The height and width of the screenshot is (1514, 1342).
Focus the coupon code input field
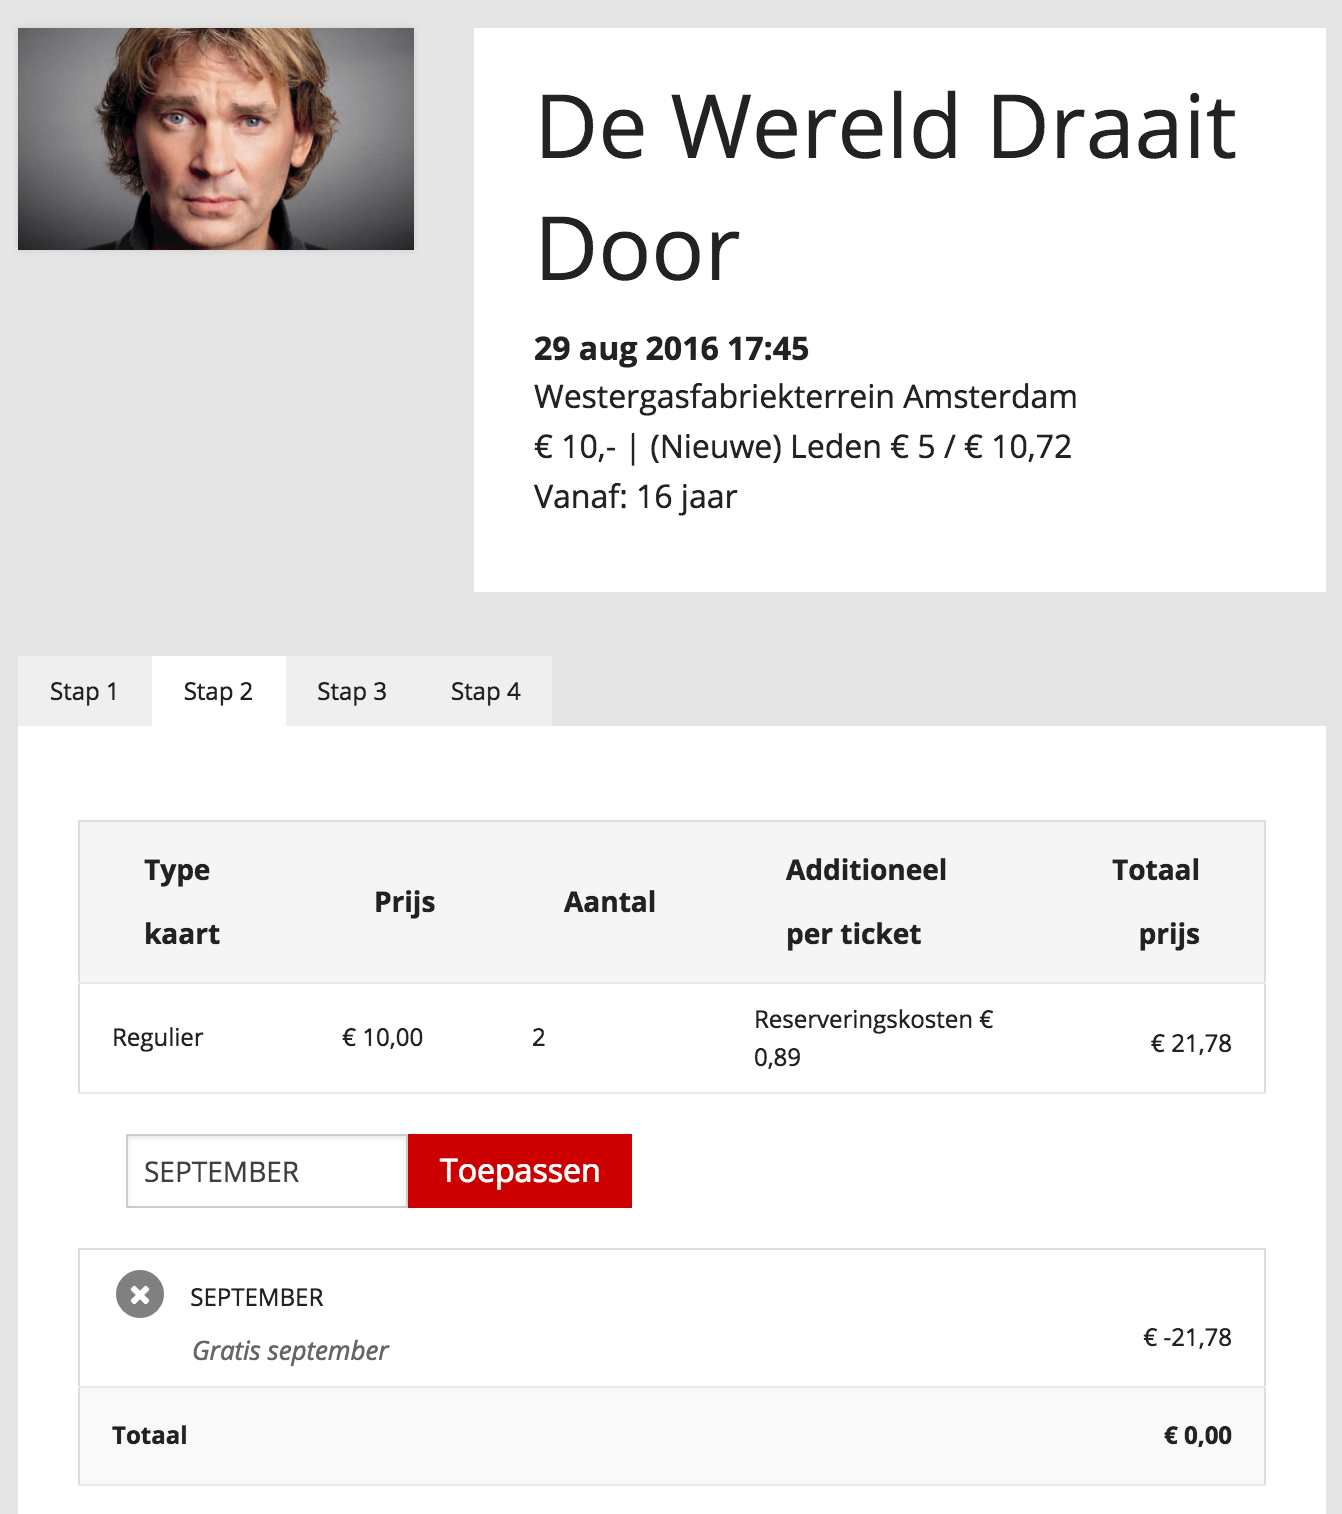point(266,1171)
